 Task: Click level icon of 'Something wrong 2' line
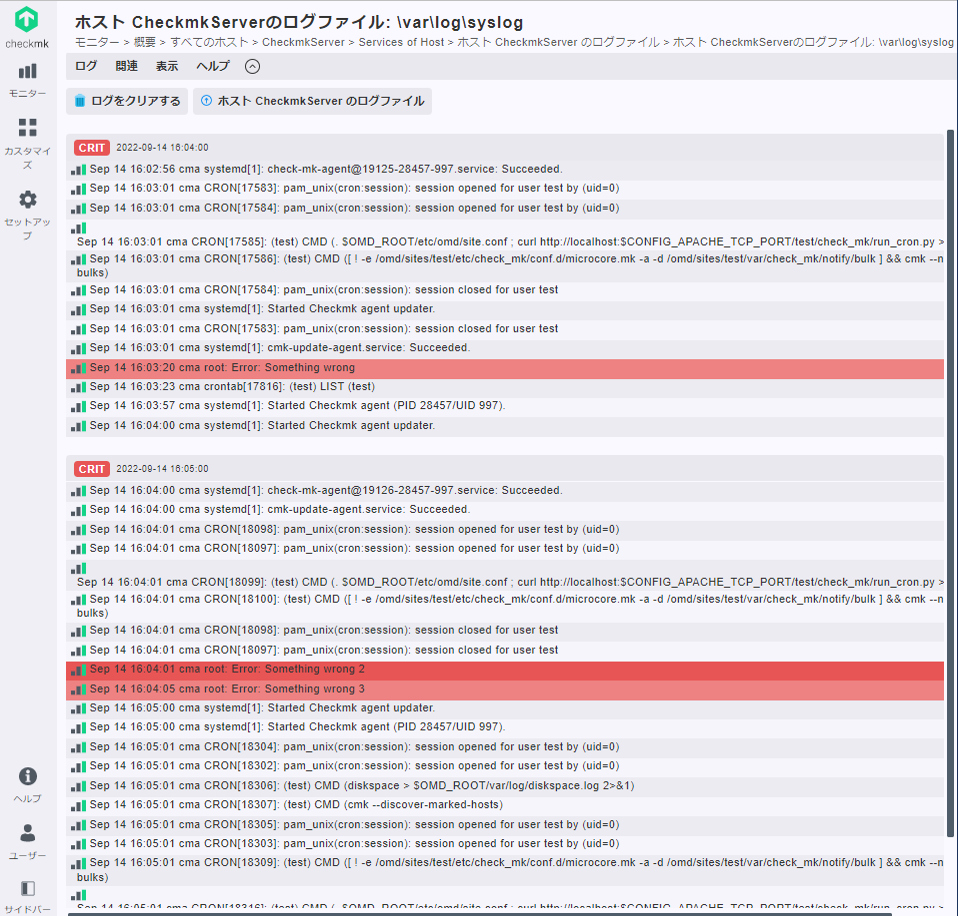[78, 670]
